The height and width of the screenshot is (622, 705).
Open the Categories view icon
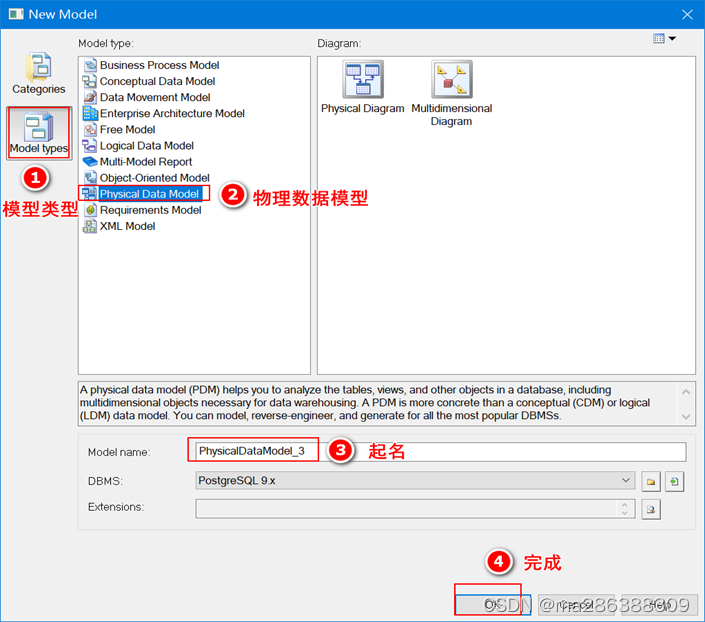pyautogui.click(x=39, y=73)
